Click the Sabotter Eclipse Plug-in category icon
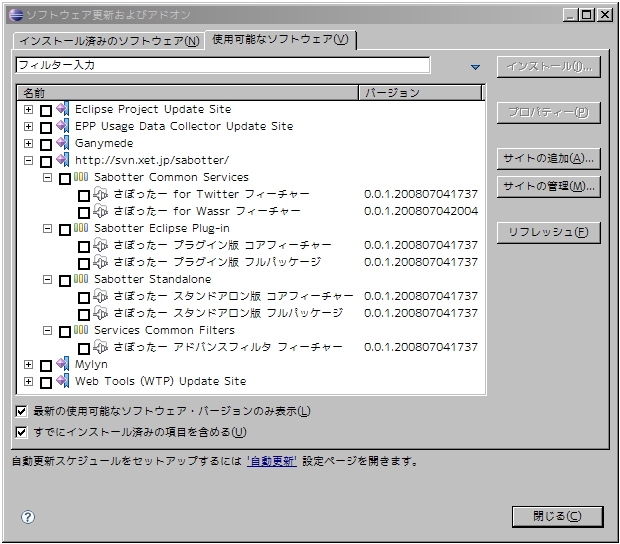Viewport: 620px width, 544px height. [81, 228]
